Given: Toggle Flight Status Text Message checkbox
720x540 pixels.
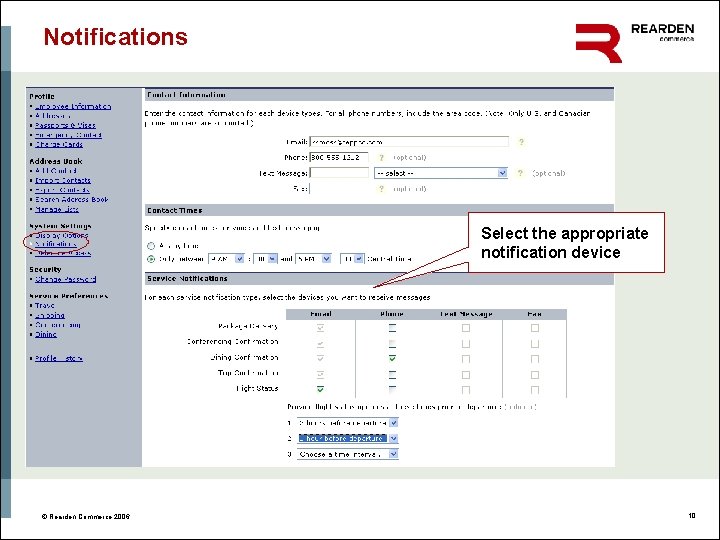Looking at the screenshot, I should [x=466, y=390].
